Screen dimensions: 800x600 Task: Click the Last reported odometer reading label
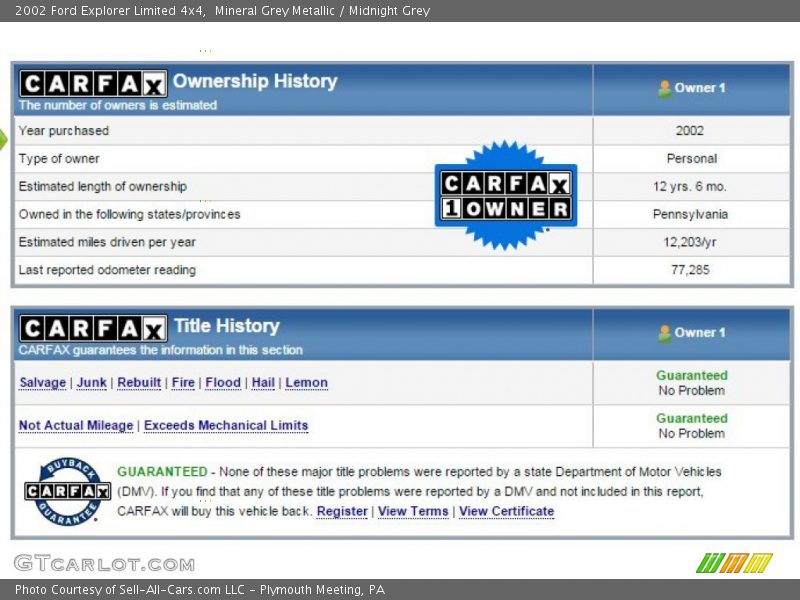[x=107, y=270]
